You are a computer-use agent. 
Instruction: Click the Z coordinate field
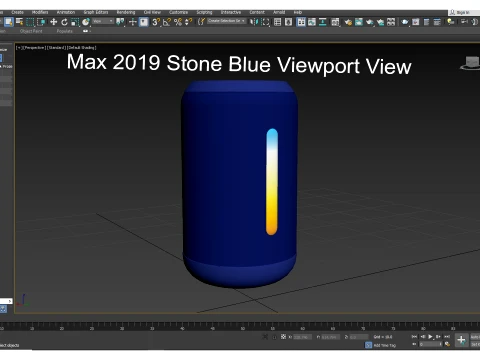(359, 337)
